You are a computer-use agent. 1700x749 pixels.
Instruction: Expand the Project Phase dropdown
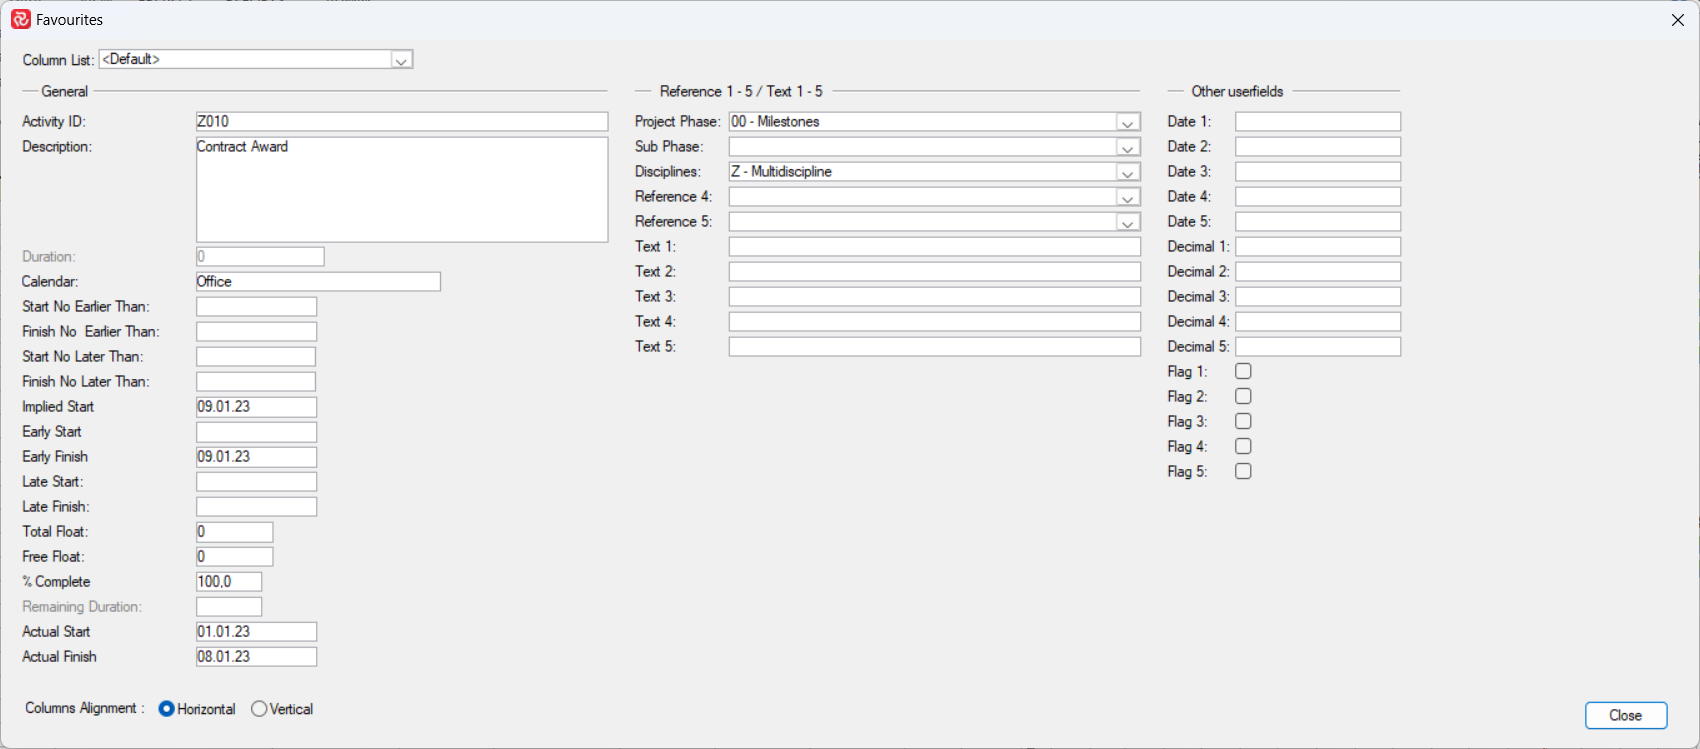[x=1127, y=122]
